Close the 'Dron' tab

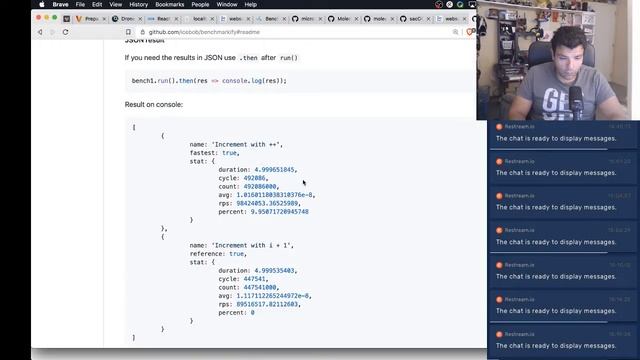tap(140, 19)
